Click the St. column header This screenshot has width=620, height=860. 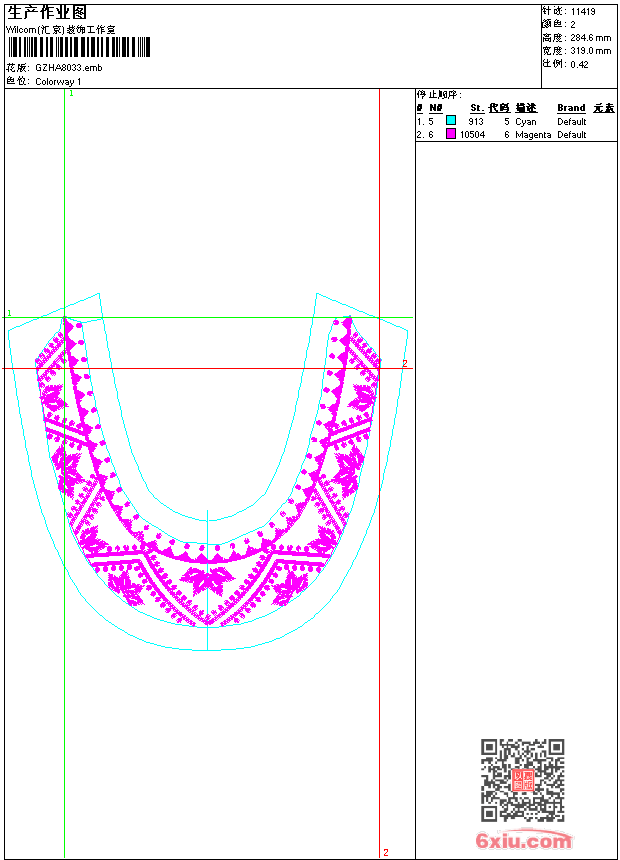(477, 108)
